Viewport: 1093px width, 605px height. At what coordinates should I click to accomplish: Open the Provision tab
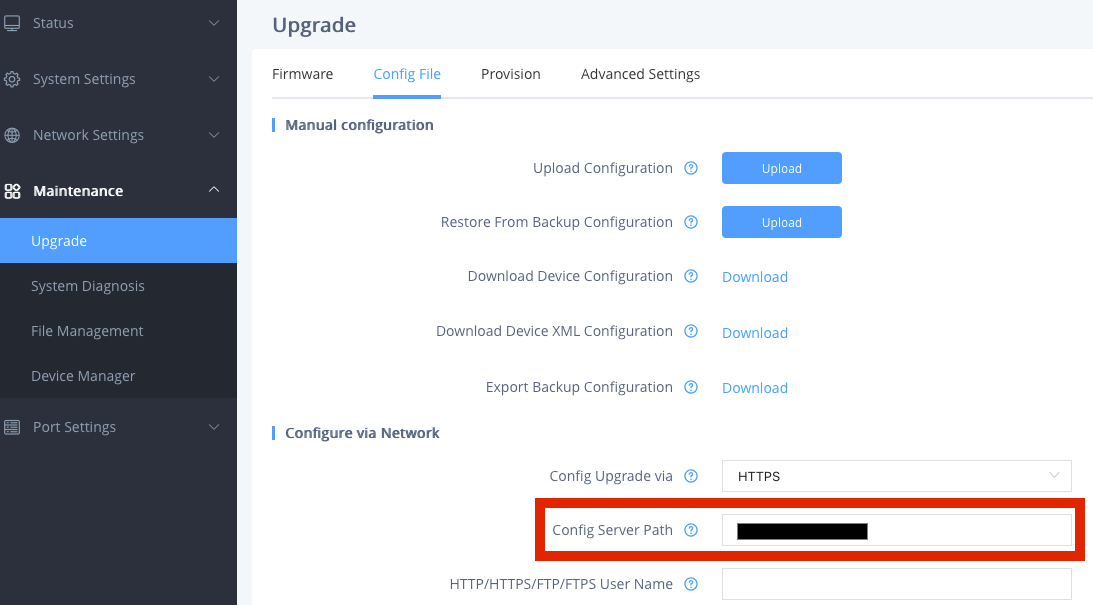point(510,74)
